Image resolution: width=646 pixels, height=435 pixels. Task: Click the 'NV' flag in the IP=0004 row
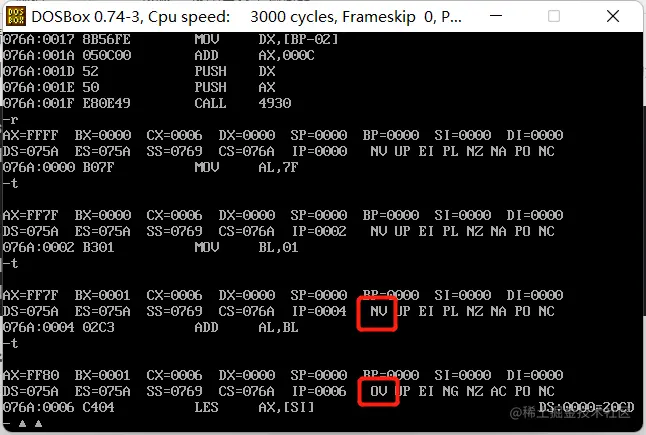[378, 311]
